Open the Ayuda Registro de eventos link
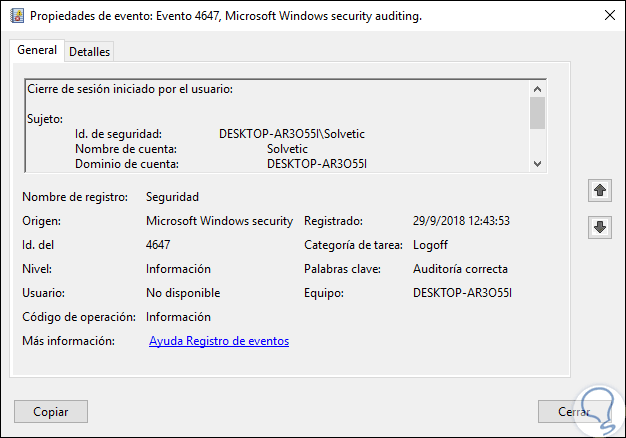This screenshot has height=438, width=626. coord(219,342)
